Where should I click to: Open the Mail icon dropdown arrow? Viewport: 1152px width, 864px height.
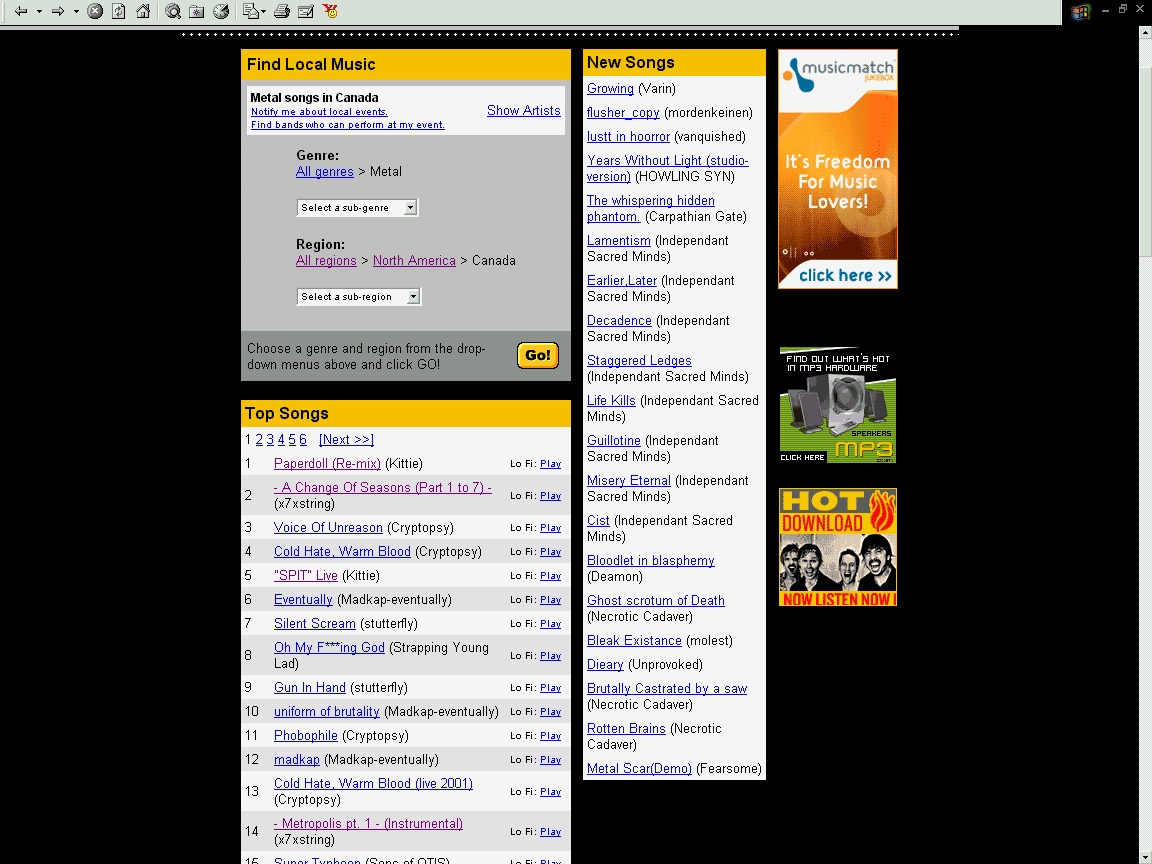(263, 12)
